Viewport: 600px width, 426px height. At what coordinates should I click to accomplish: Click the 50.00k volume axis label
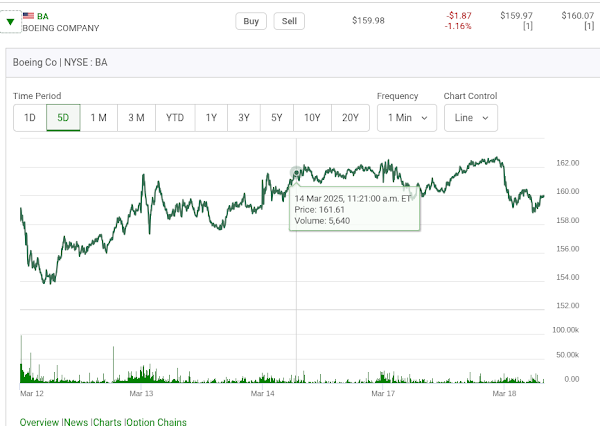point(567,355)
